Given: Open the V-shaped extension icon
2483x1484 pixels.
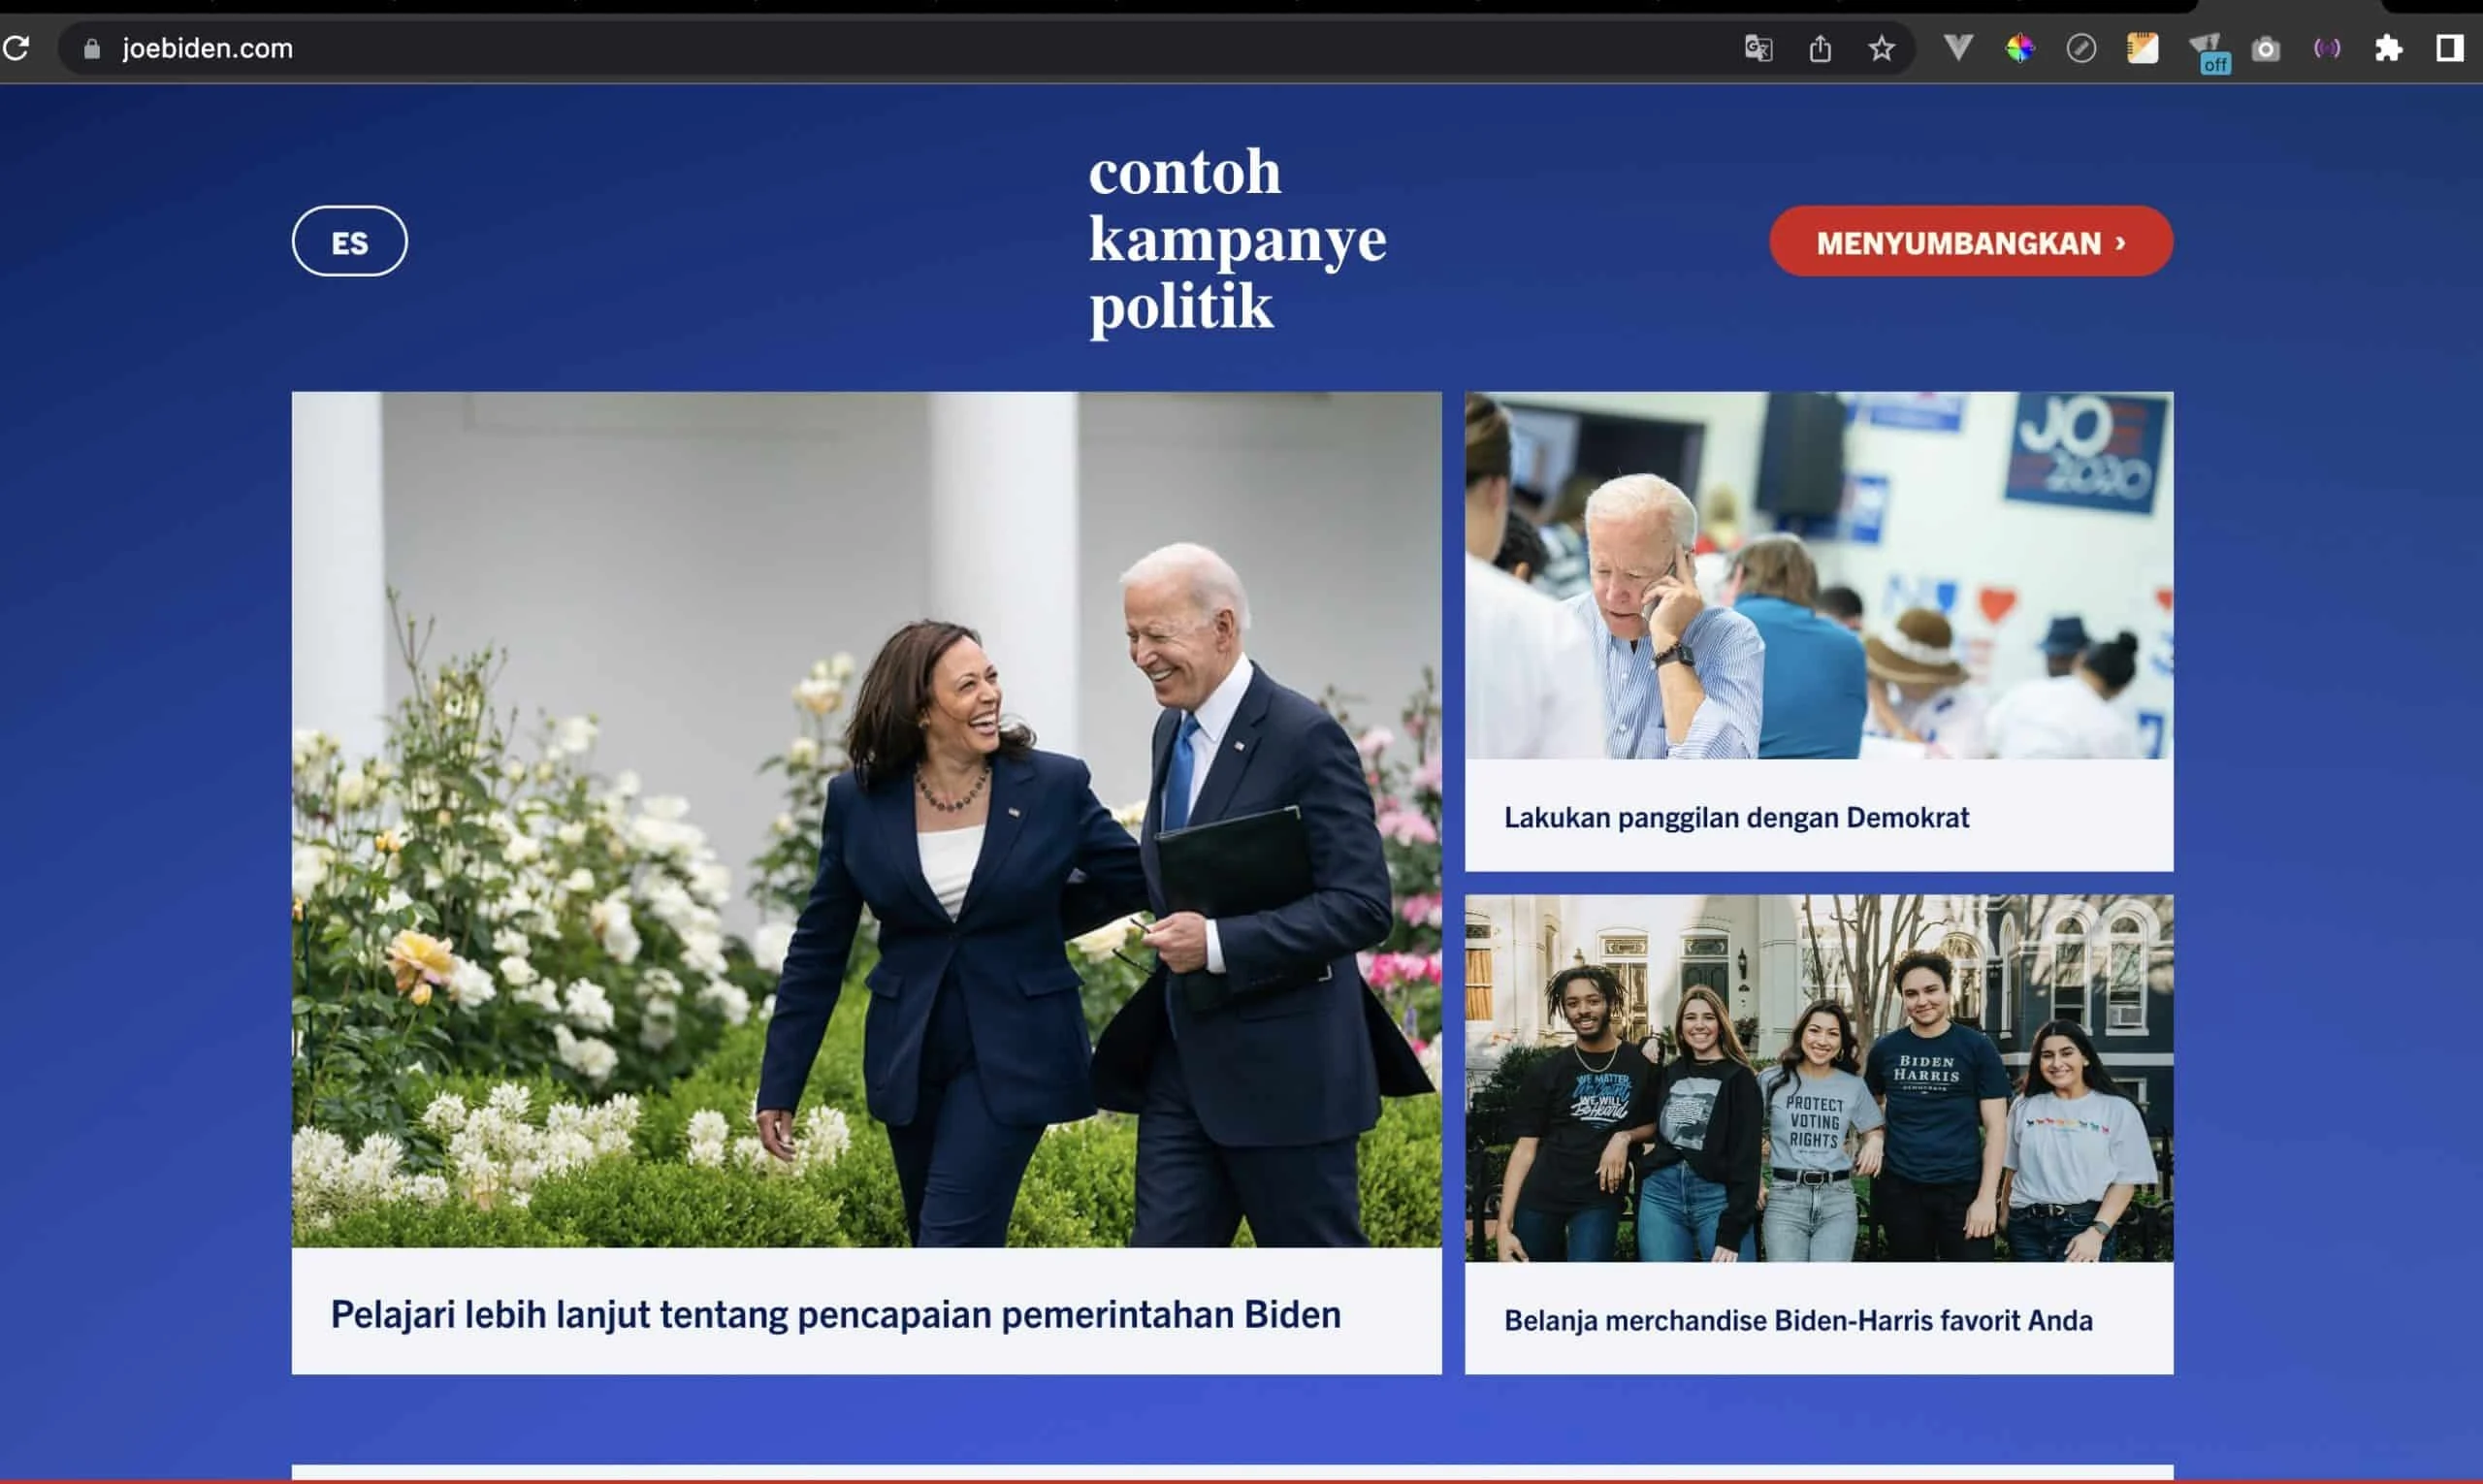Looking at the screenshot, I should click(x=1957, y=47).
